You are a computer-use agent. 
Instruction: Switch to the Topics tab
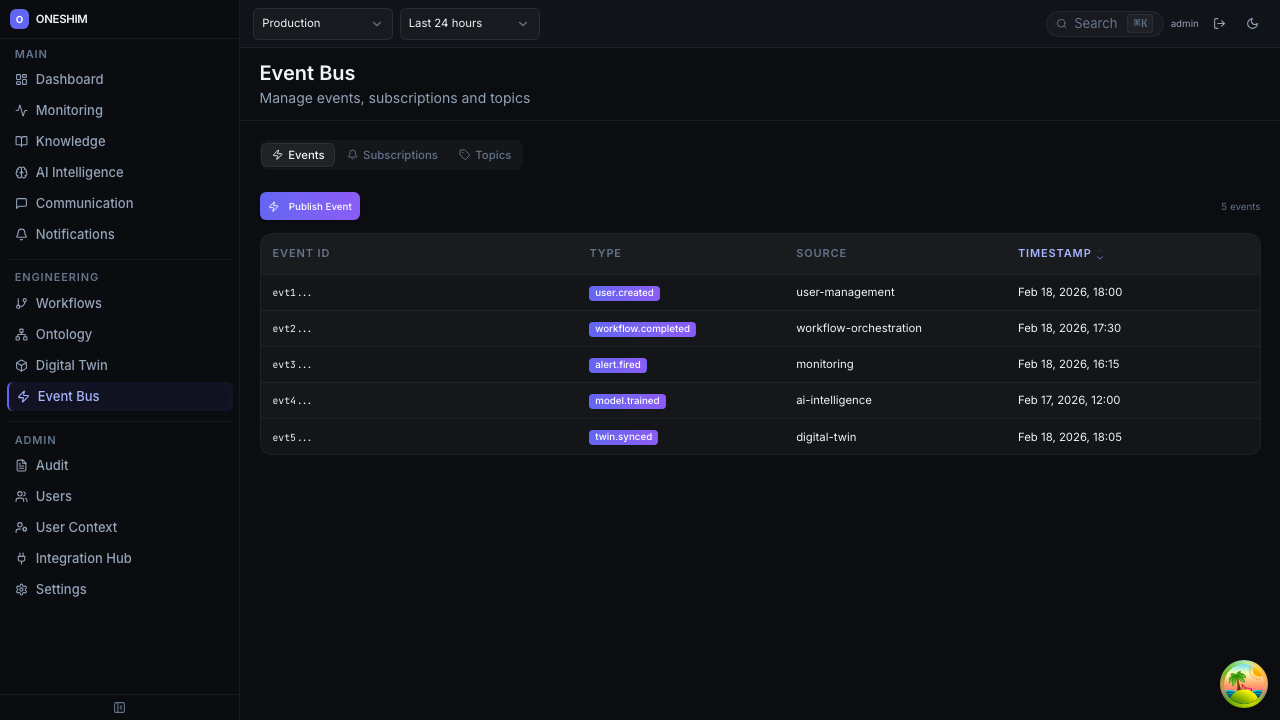(x=485, y=155)
